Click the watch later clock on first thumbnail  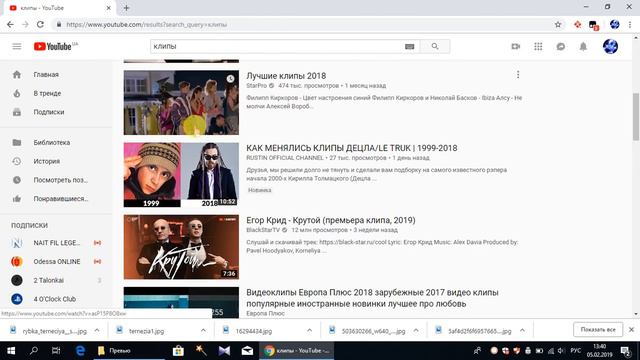231,79
